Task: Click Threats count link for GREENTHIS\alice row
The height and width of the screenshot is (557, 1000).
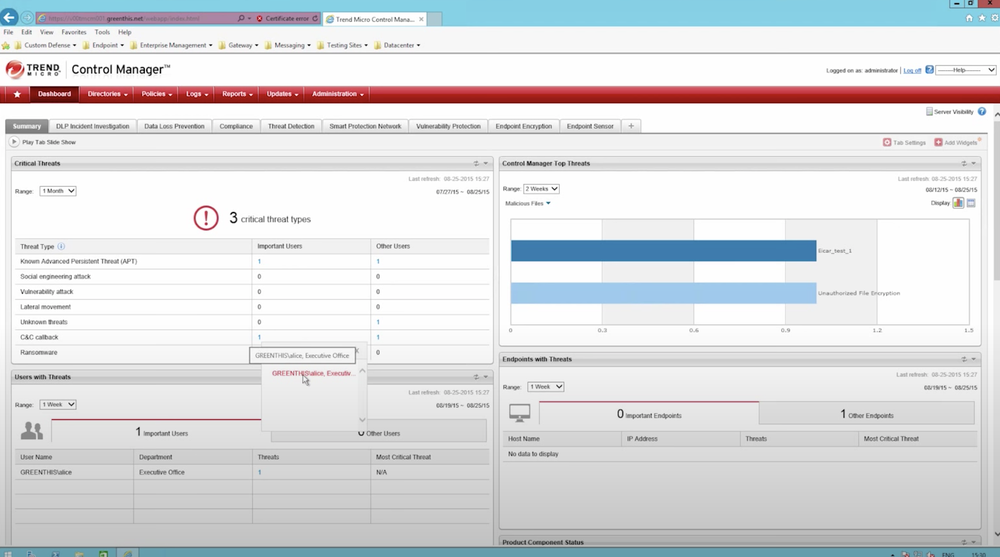Action: 259,473
